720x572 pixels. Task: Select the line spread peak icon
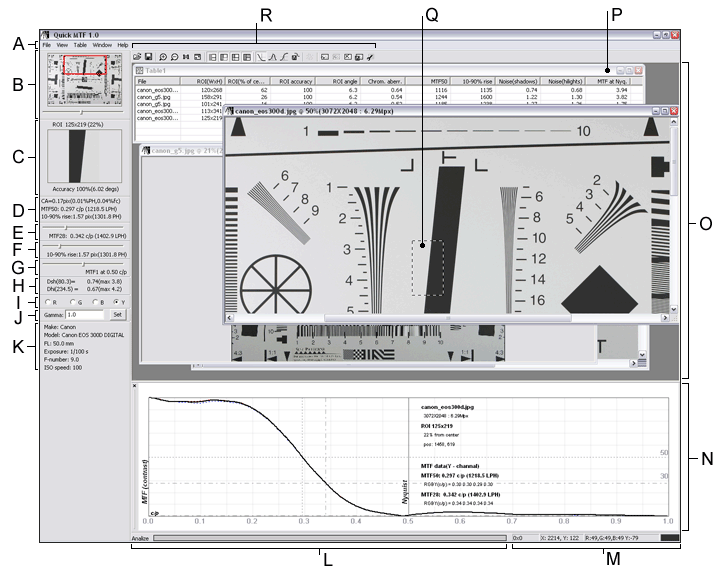click(x=273, y=57)
